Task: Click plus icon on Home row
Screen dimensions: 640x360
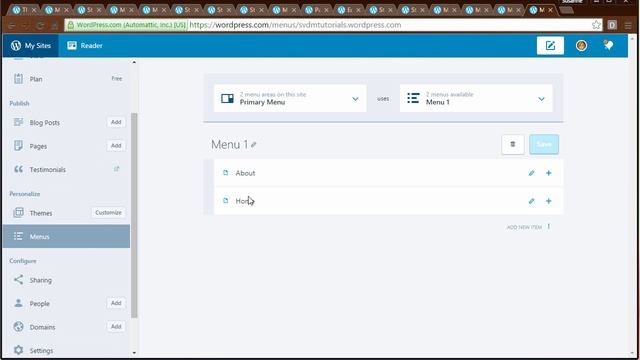Action: point(549,201)
